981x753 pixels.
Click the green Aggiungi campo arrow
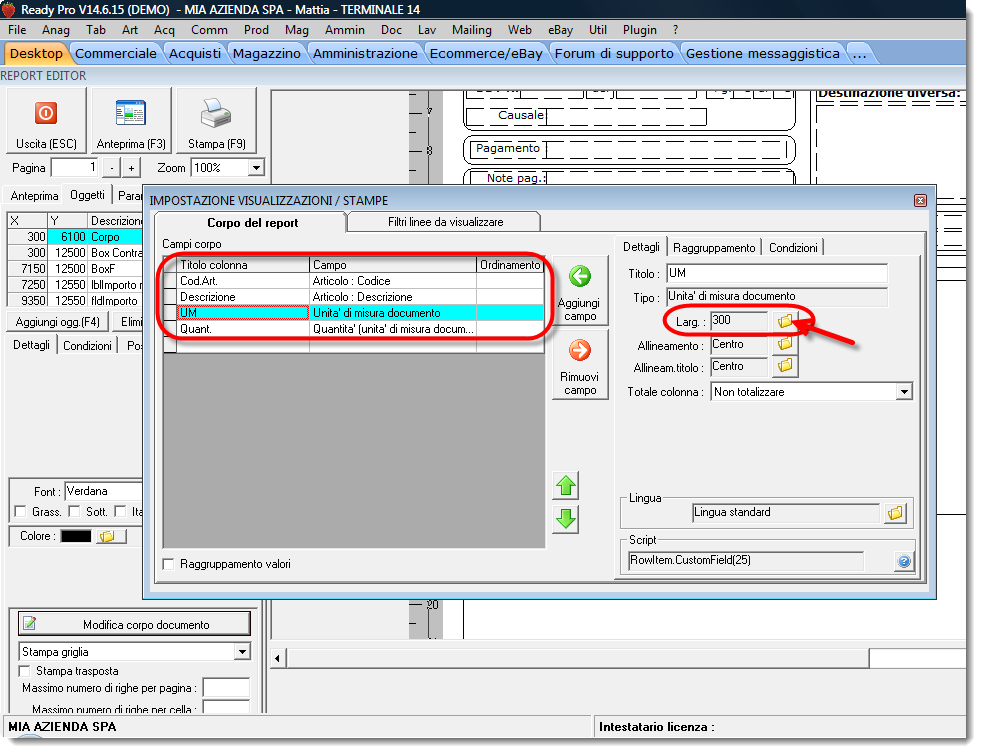580,276
